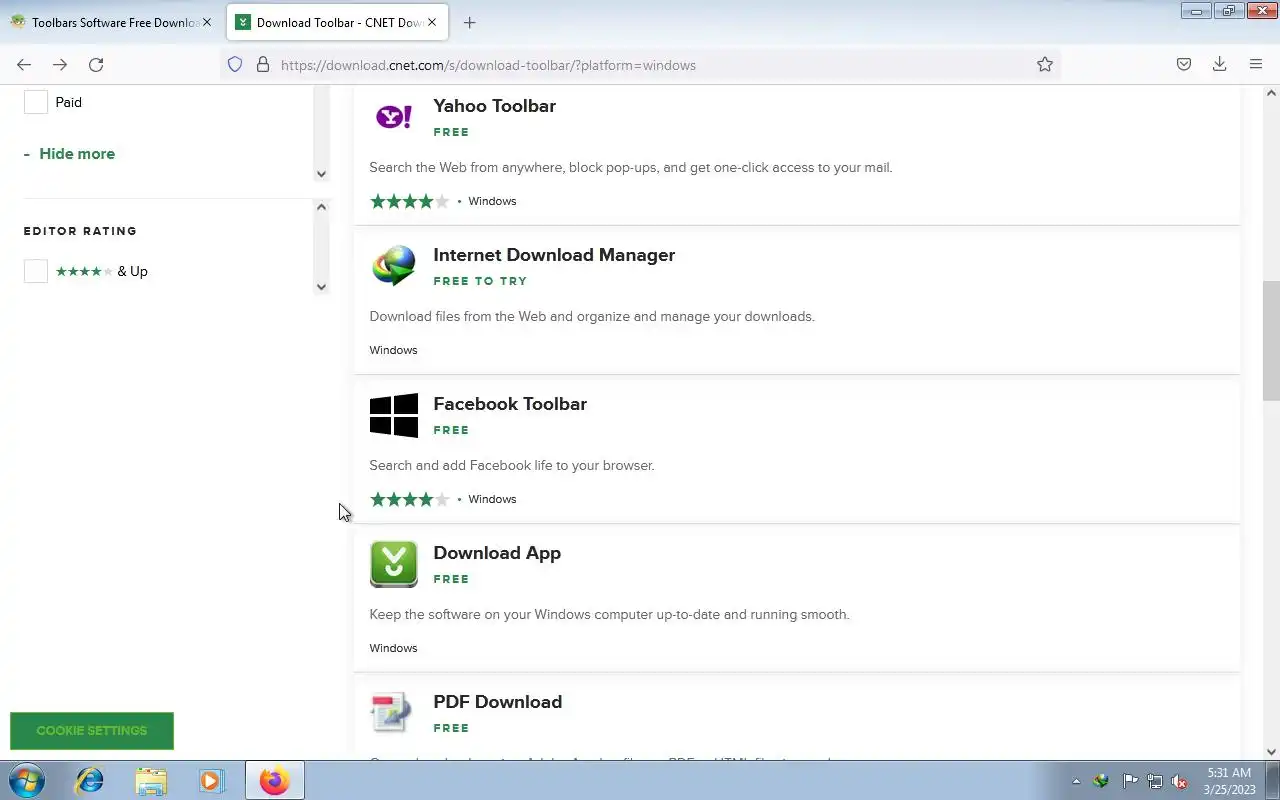Click the FREE TO TRY label
Screen dimensions: 1280x800
click(480, 281)
